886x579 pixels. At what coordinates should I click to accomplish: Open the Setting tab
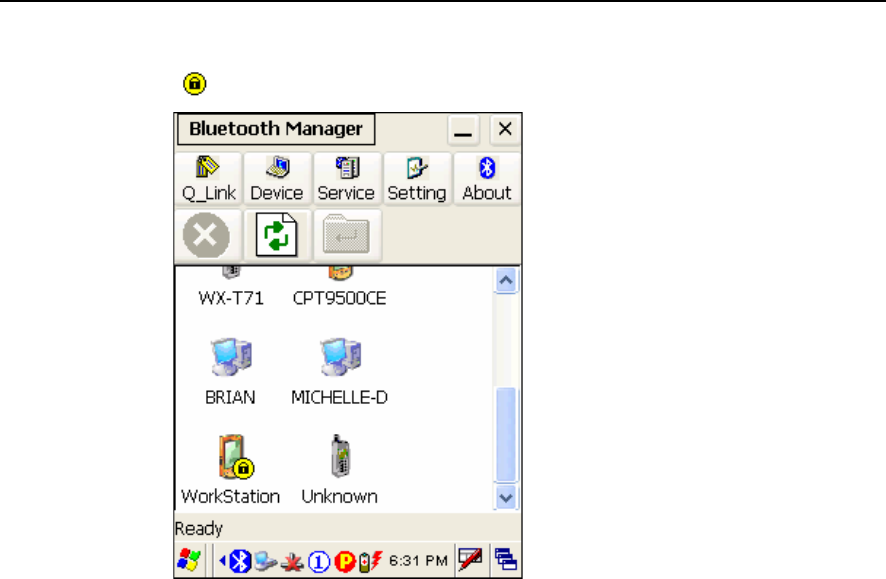[x=417, y=179]
